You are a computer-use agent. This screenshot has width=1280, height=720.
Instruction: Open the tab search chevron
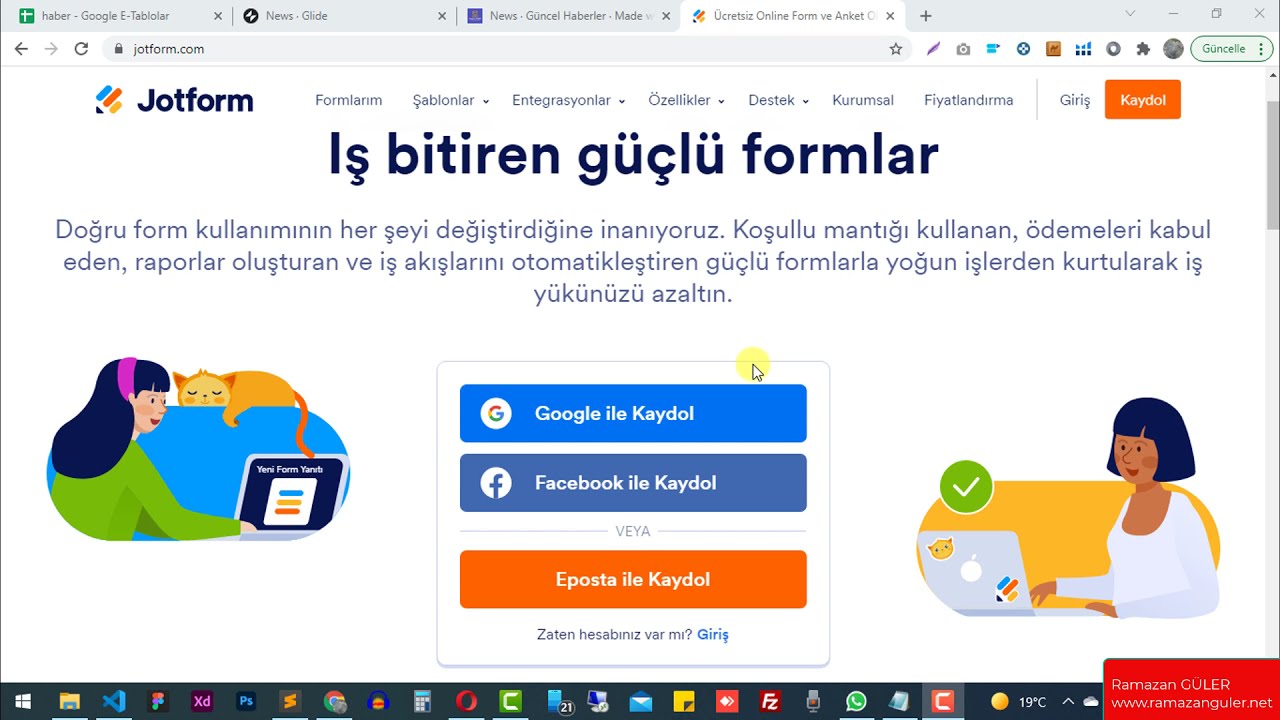1130,14
